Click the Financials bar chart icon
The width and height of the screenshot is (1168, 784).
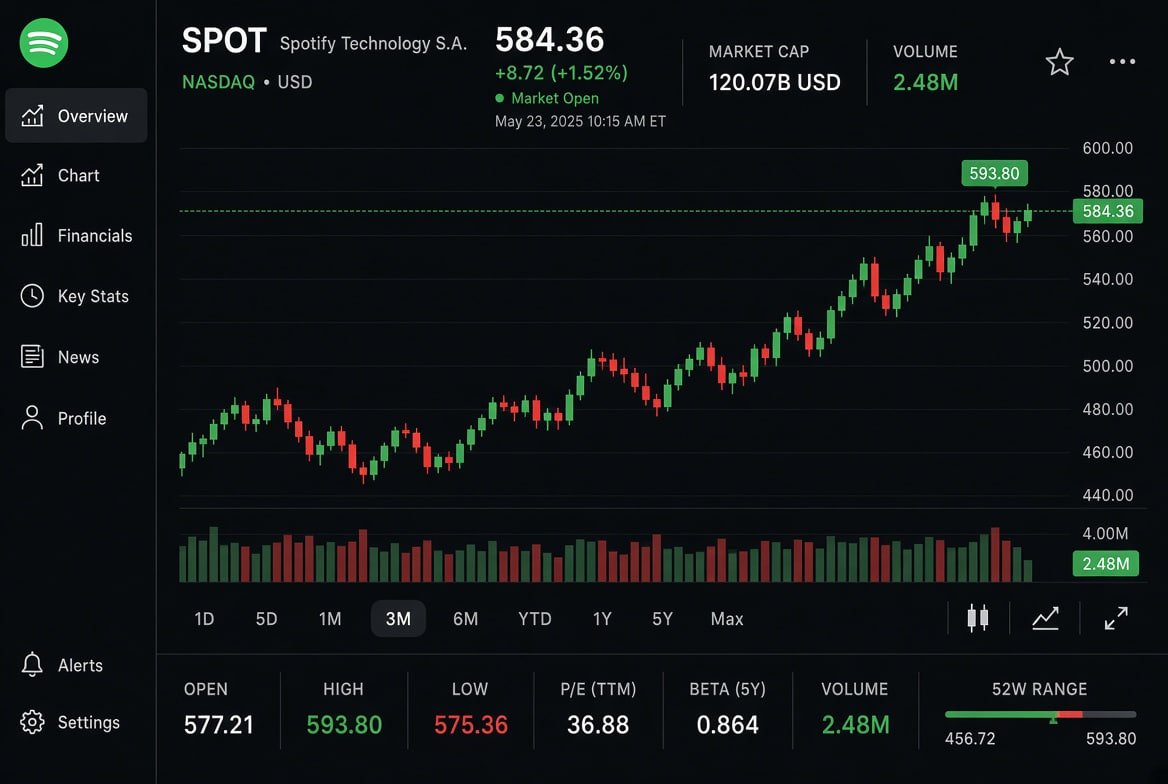point(32,235)
